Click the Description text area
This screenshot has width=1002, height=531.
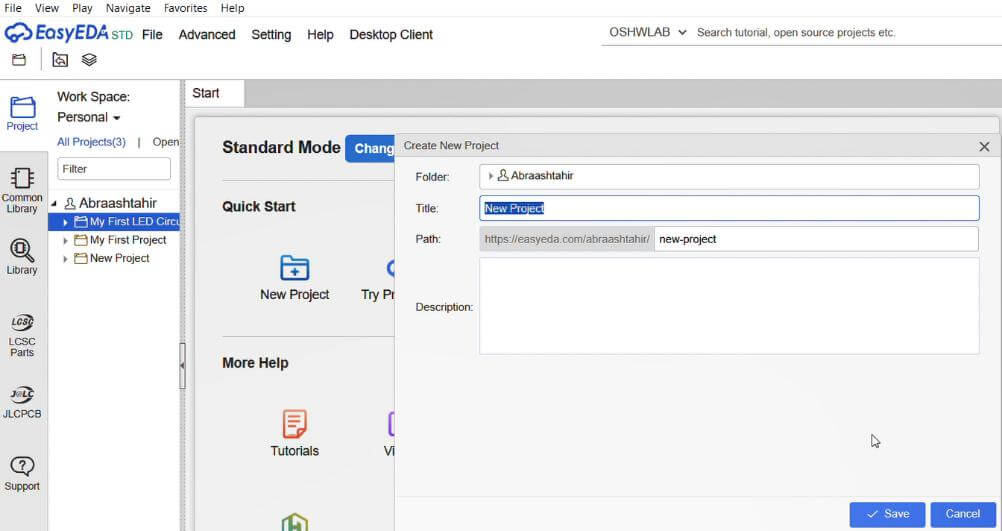pyautogui.click(x=729, y=306)
